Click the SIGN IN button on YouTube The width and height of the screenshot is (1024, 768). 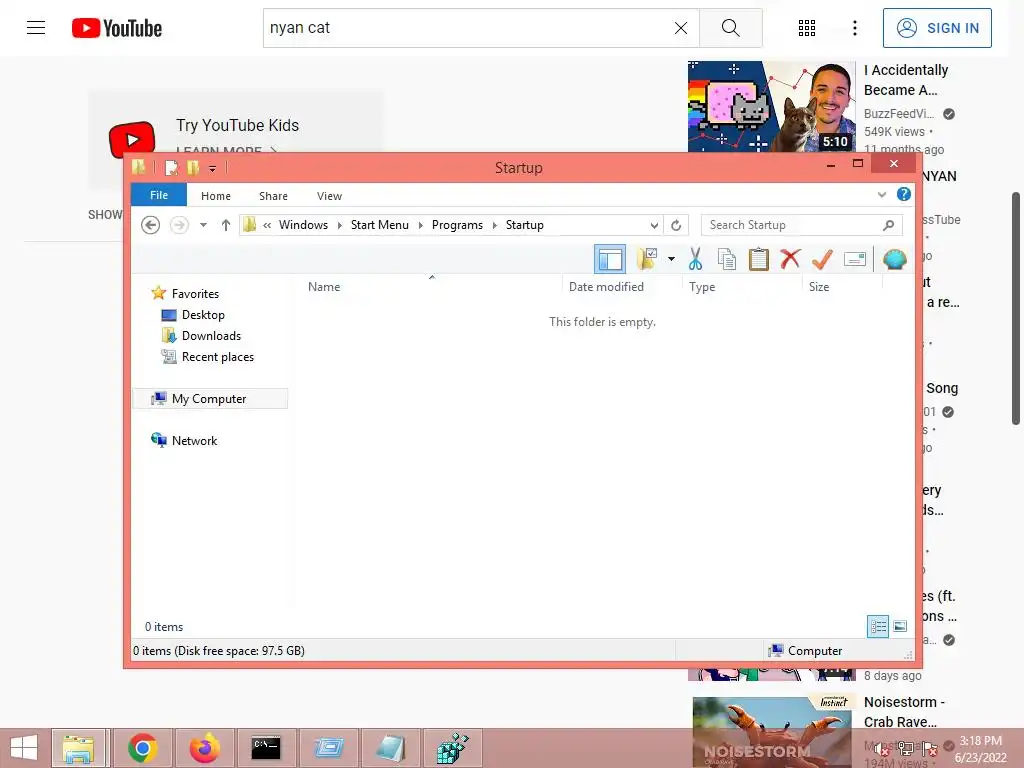click(x=937, y=28)
